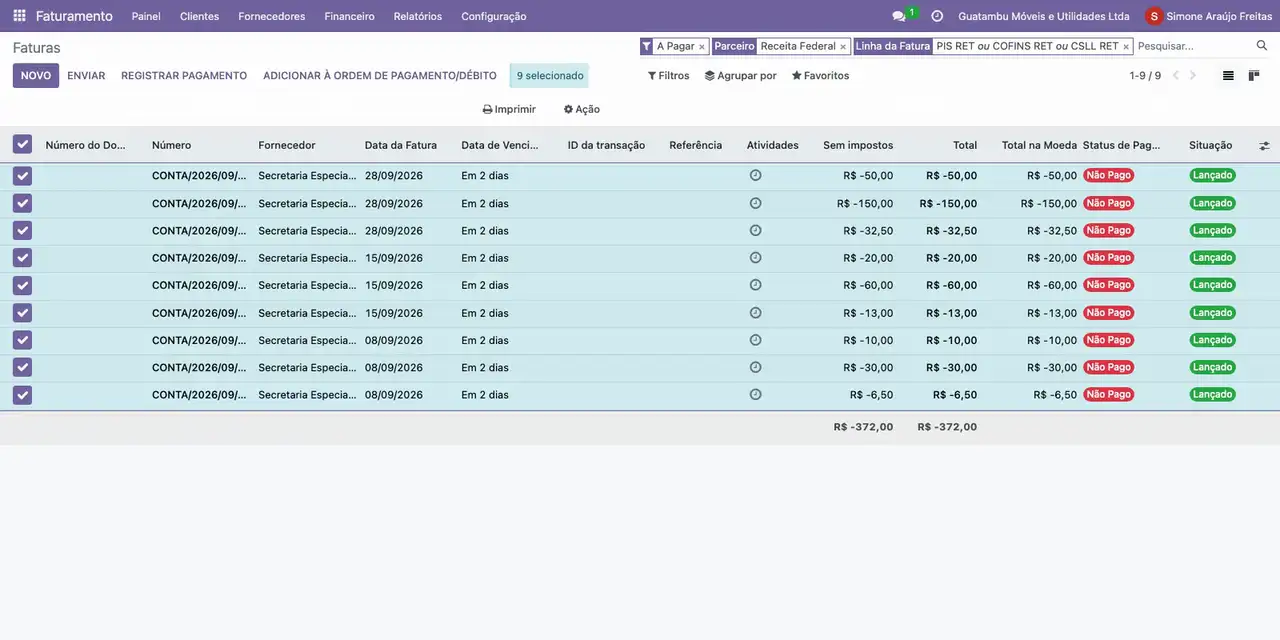Remove the A Pagar filter tag

point(702,47)
